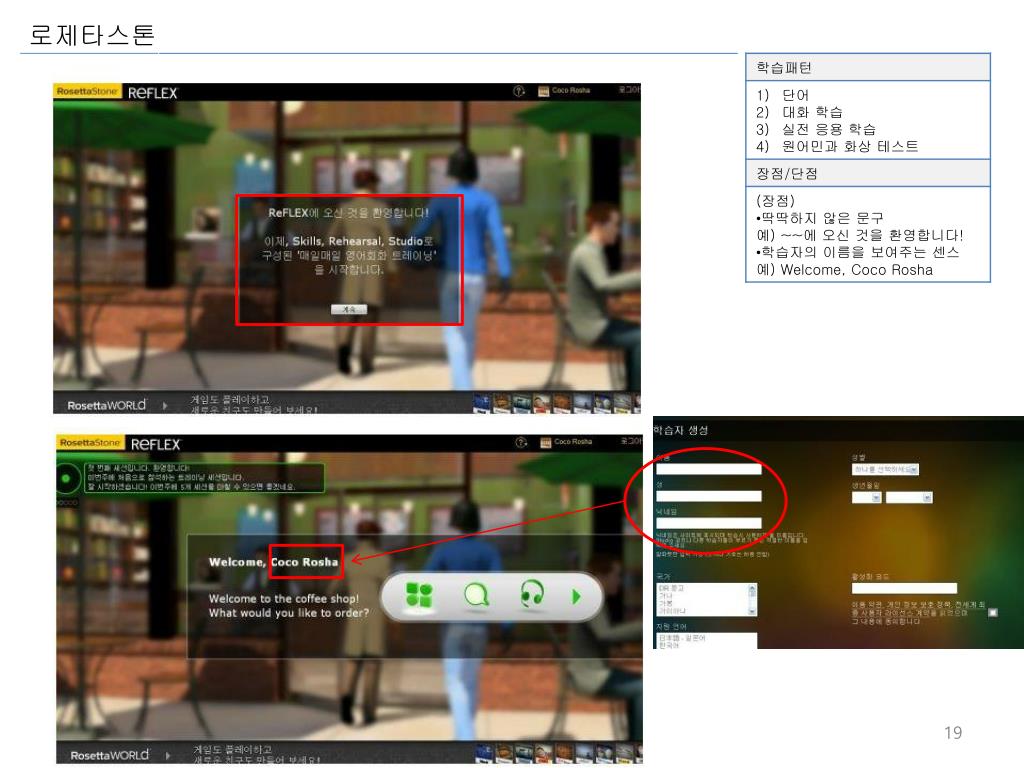Click the RosettaStone yellow logo in the top screenshot

[88, 91]
